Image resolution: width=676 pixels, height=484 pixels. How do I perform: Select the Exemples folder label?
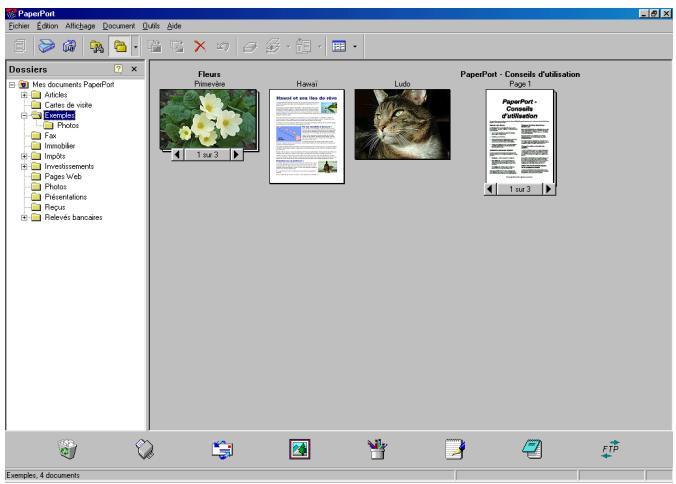59,116
